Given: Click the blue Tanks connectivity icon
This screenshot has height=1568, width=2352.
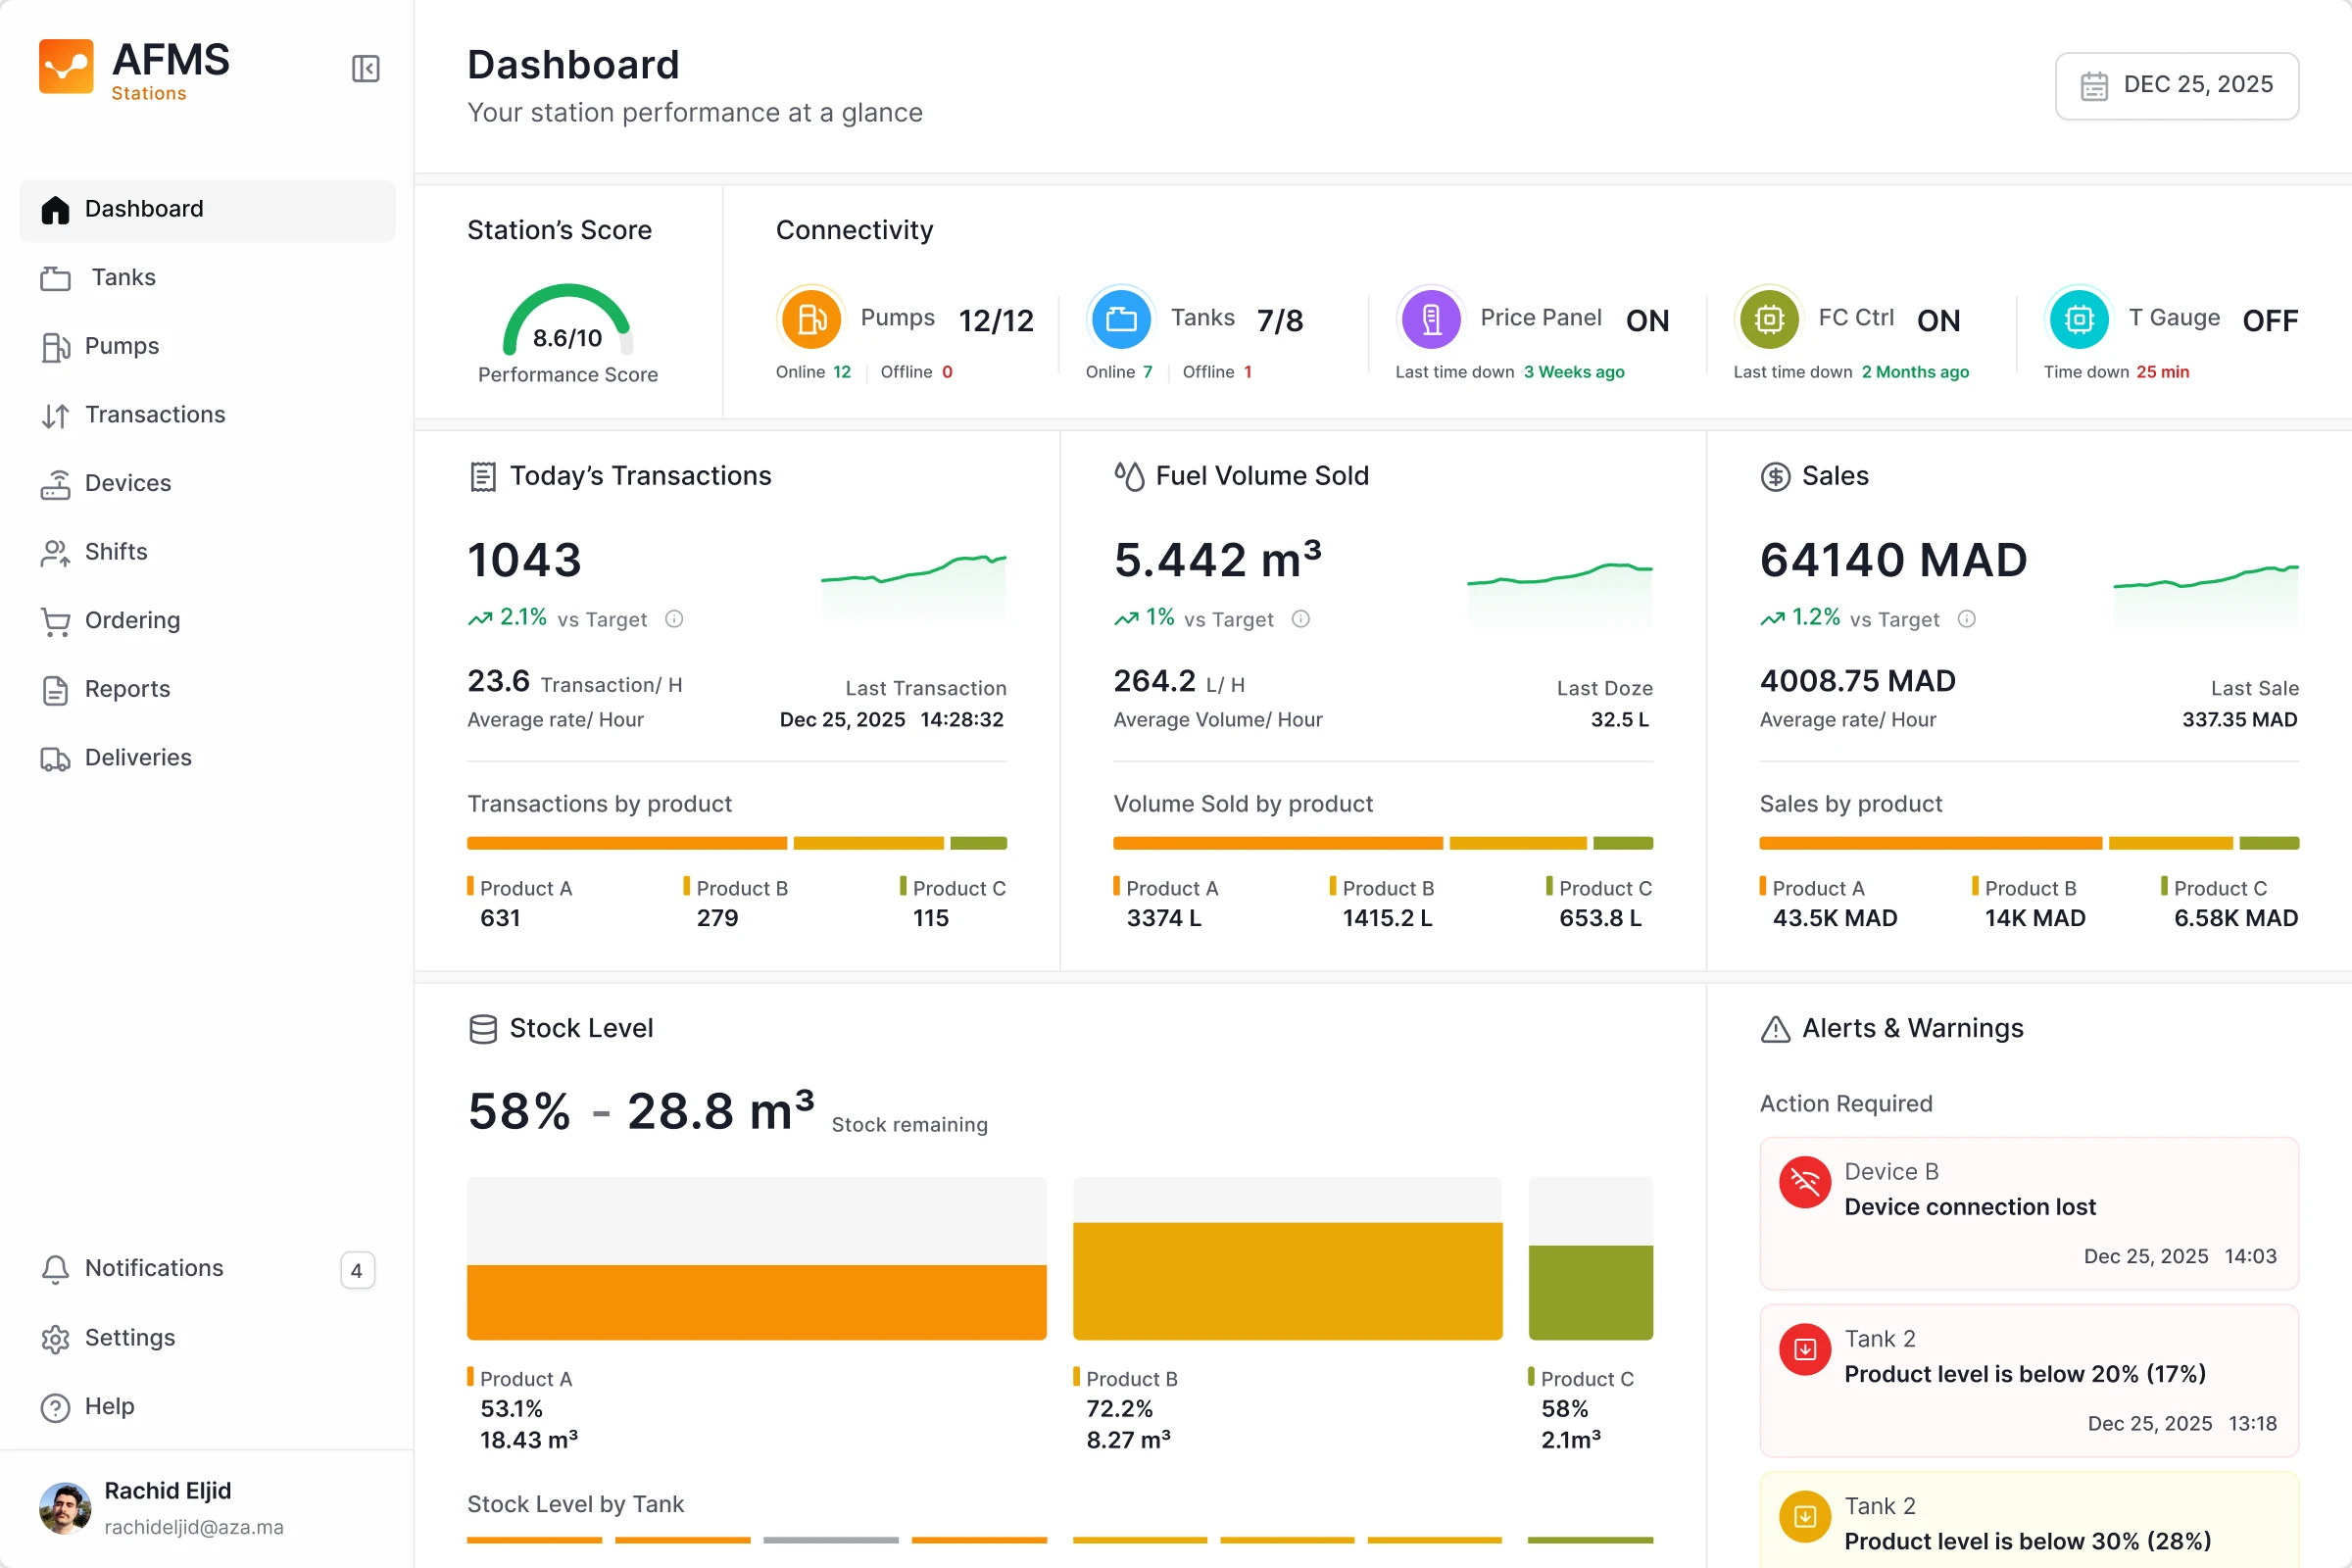Looking at the screenshot, I should click(x=1120, y=319).
